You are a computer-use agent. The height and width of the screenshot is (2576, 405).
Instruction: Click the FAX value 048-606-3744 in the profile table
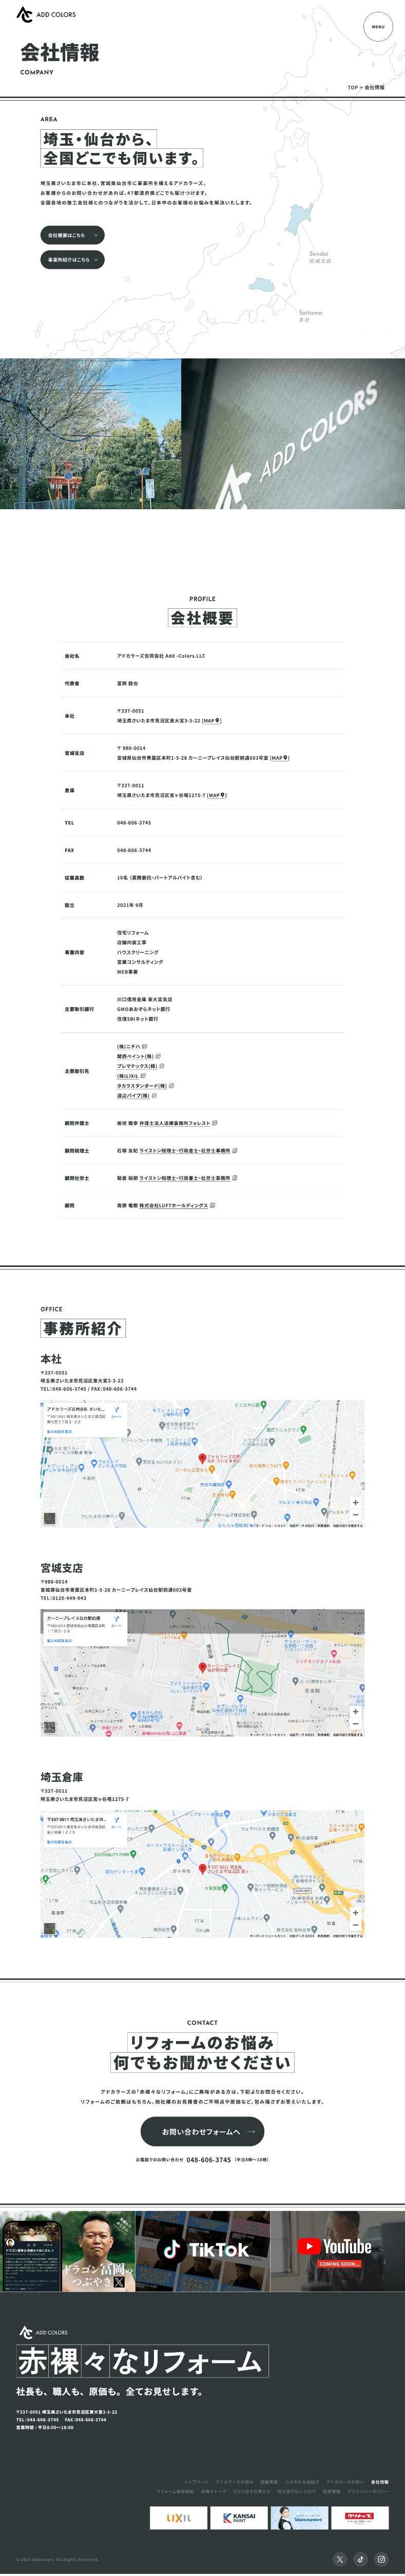(x=134, y=850)
